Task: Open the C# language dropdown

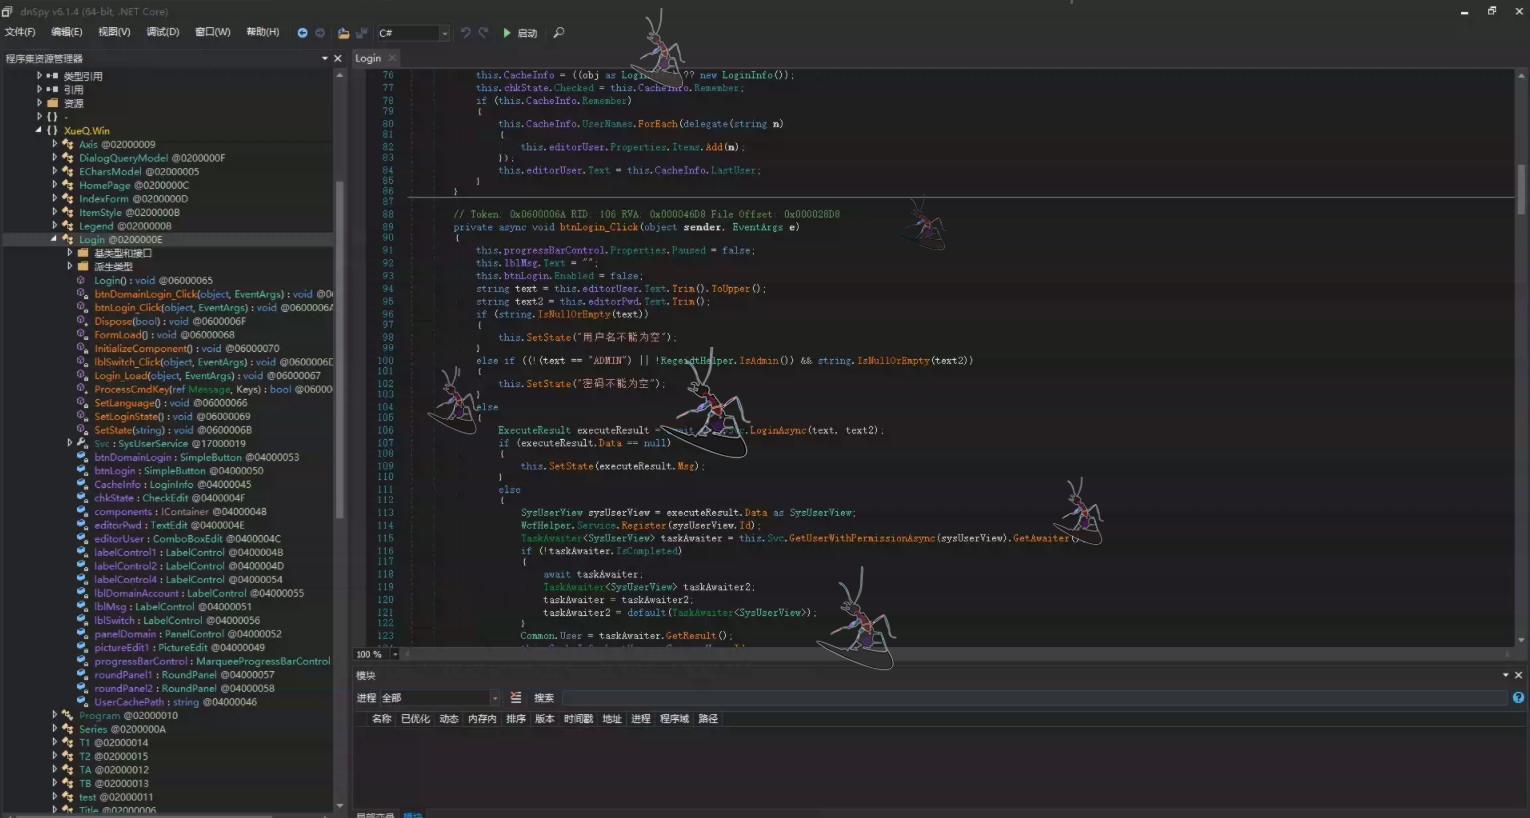Action: pyautogui.click(x=444, y=33)
